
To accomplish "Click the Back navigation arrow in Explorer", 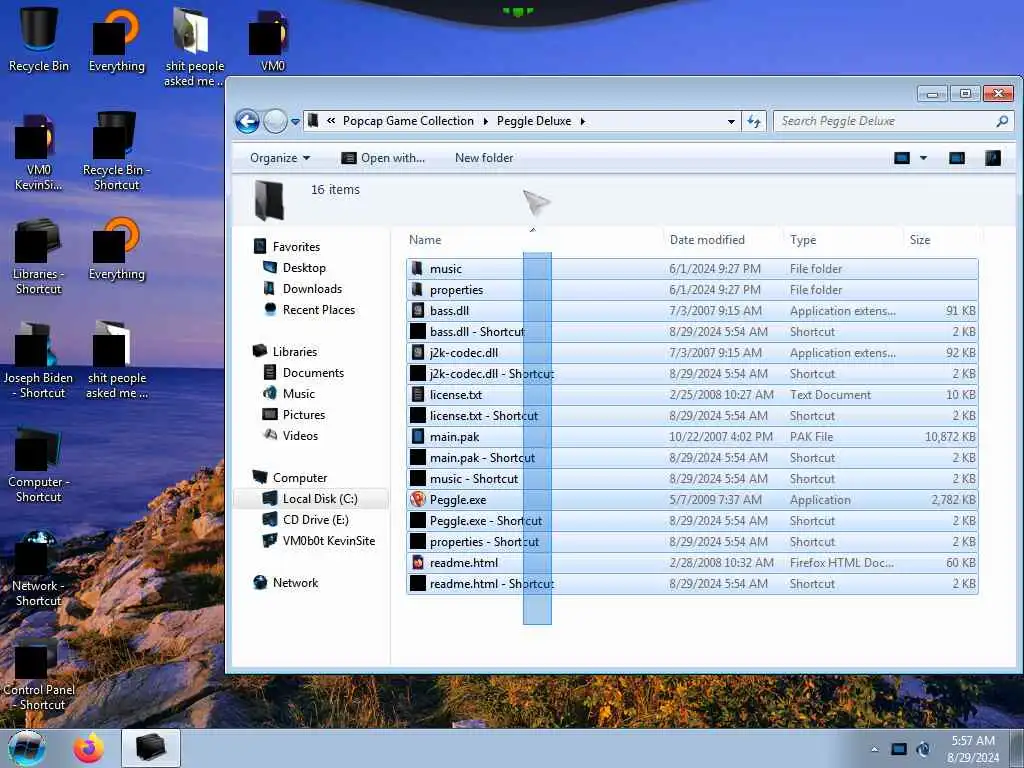I will [247, 121].
